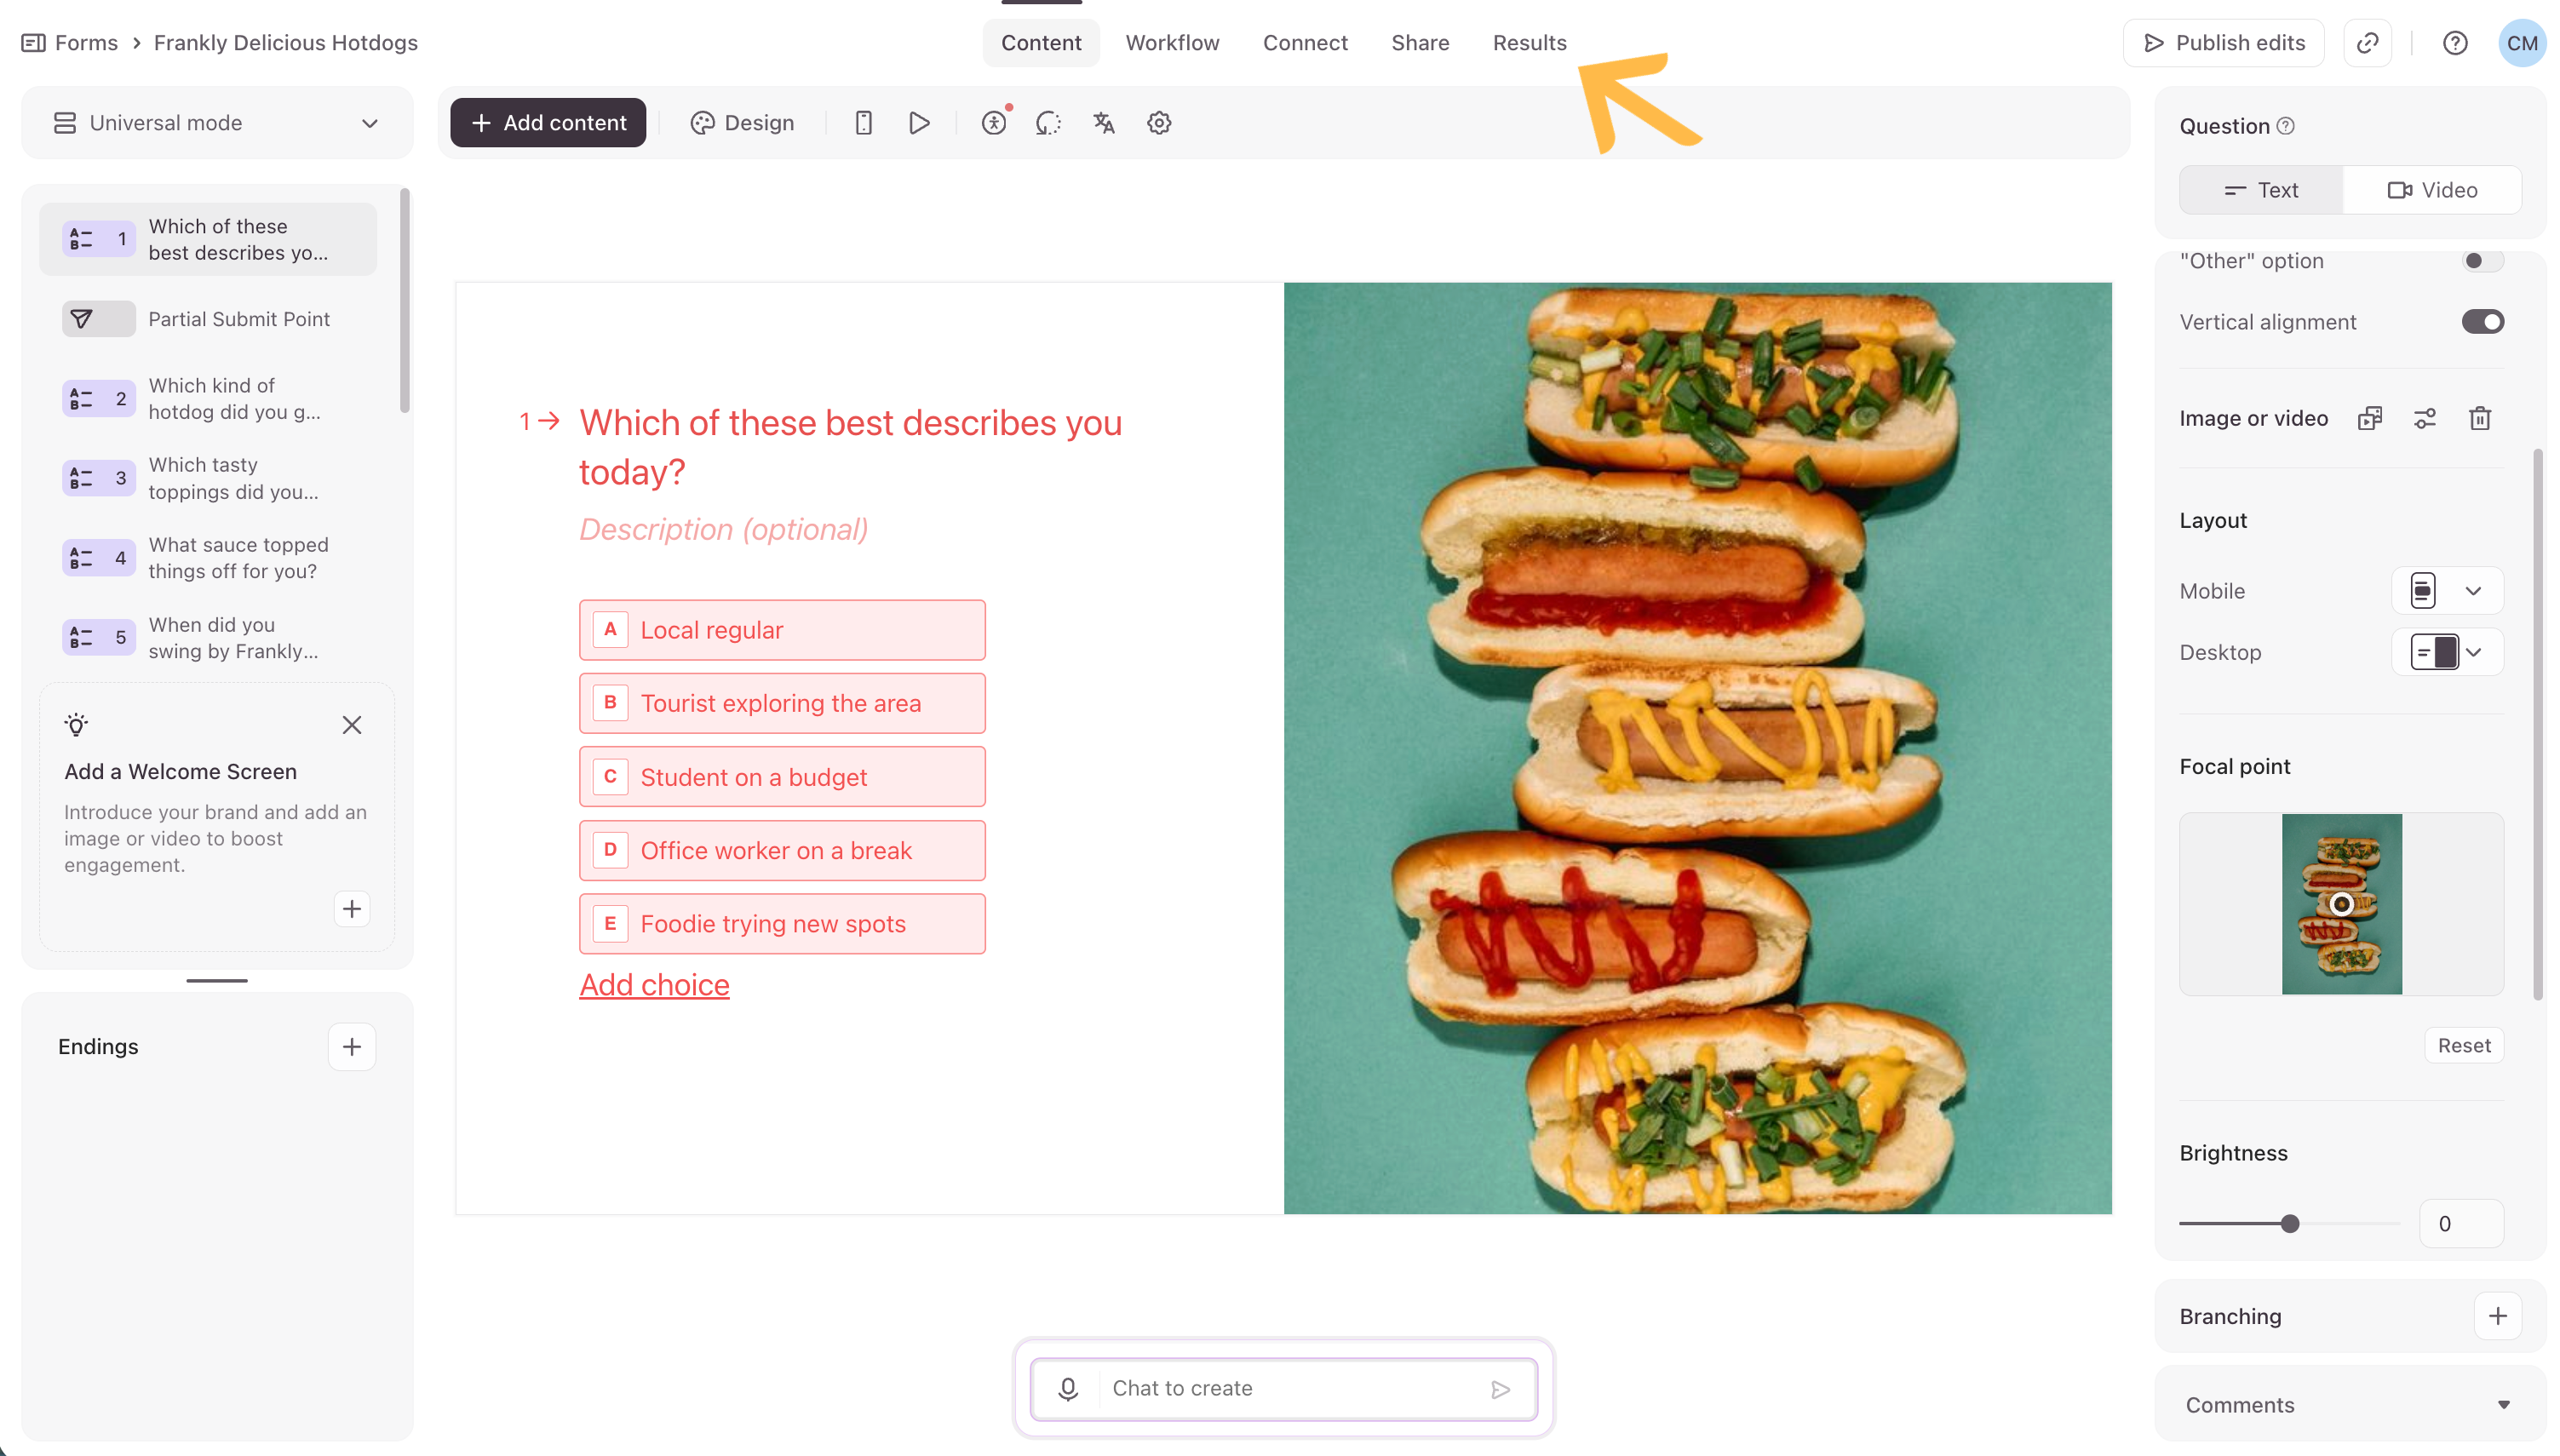Open the accessibility checker icon
The image size is (2560, 1456).
993,123
